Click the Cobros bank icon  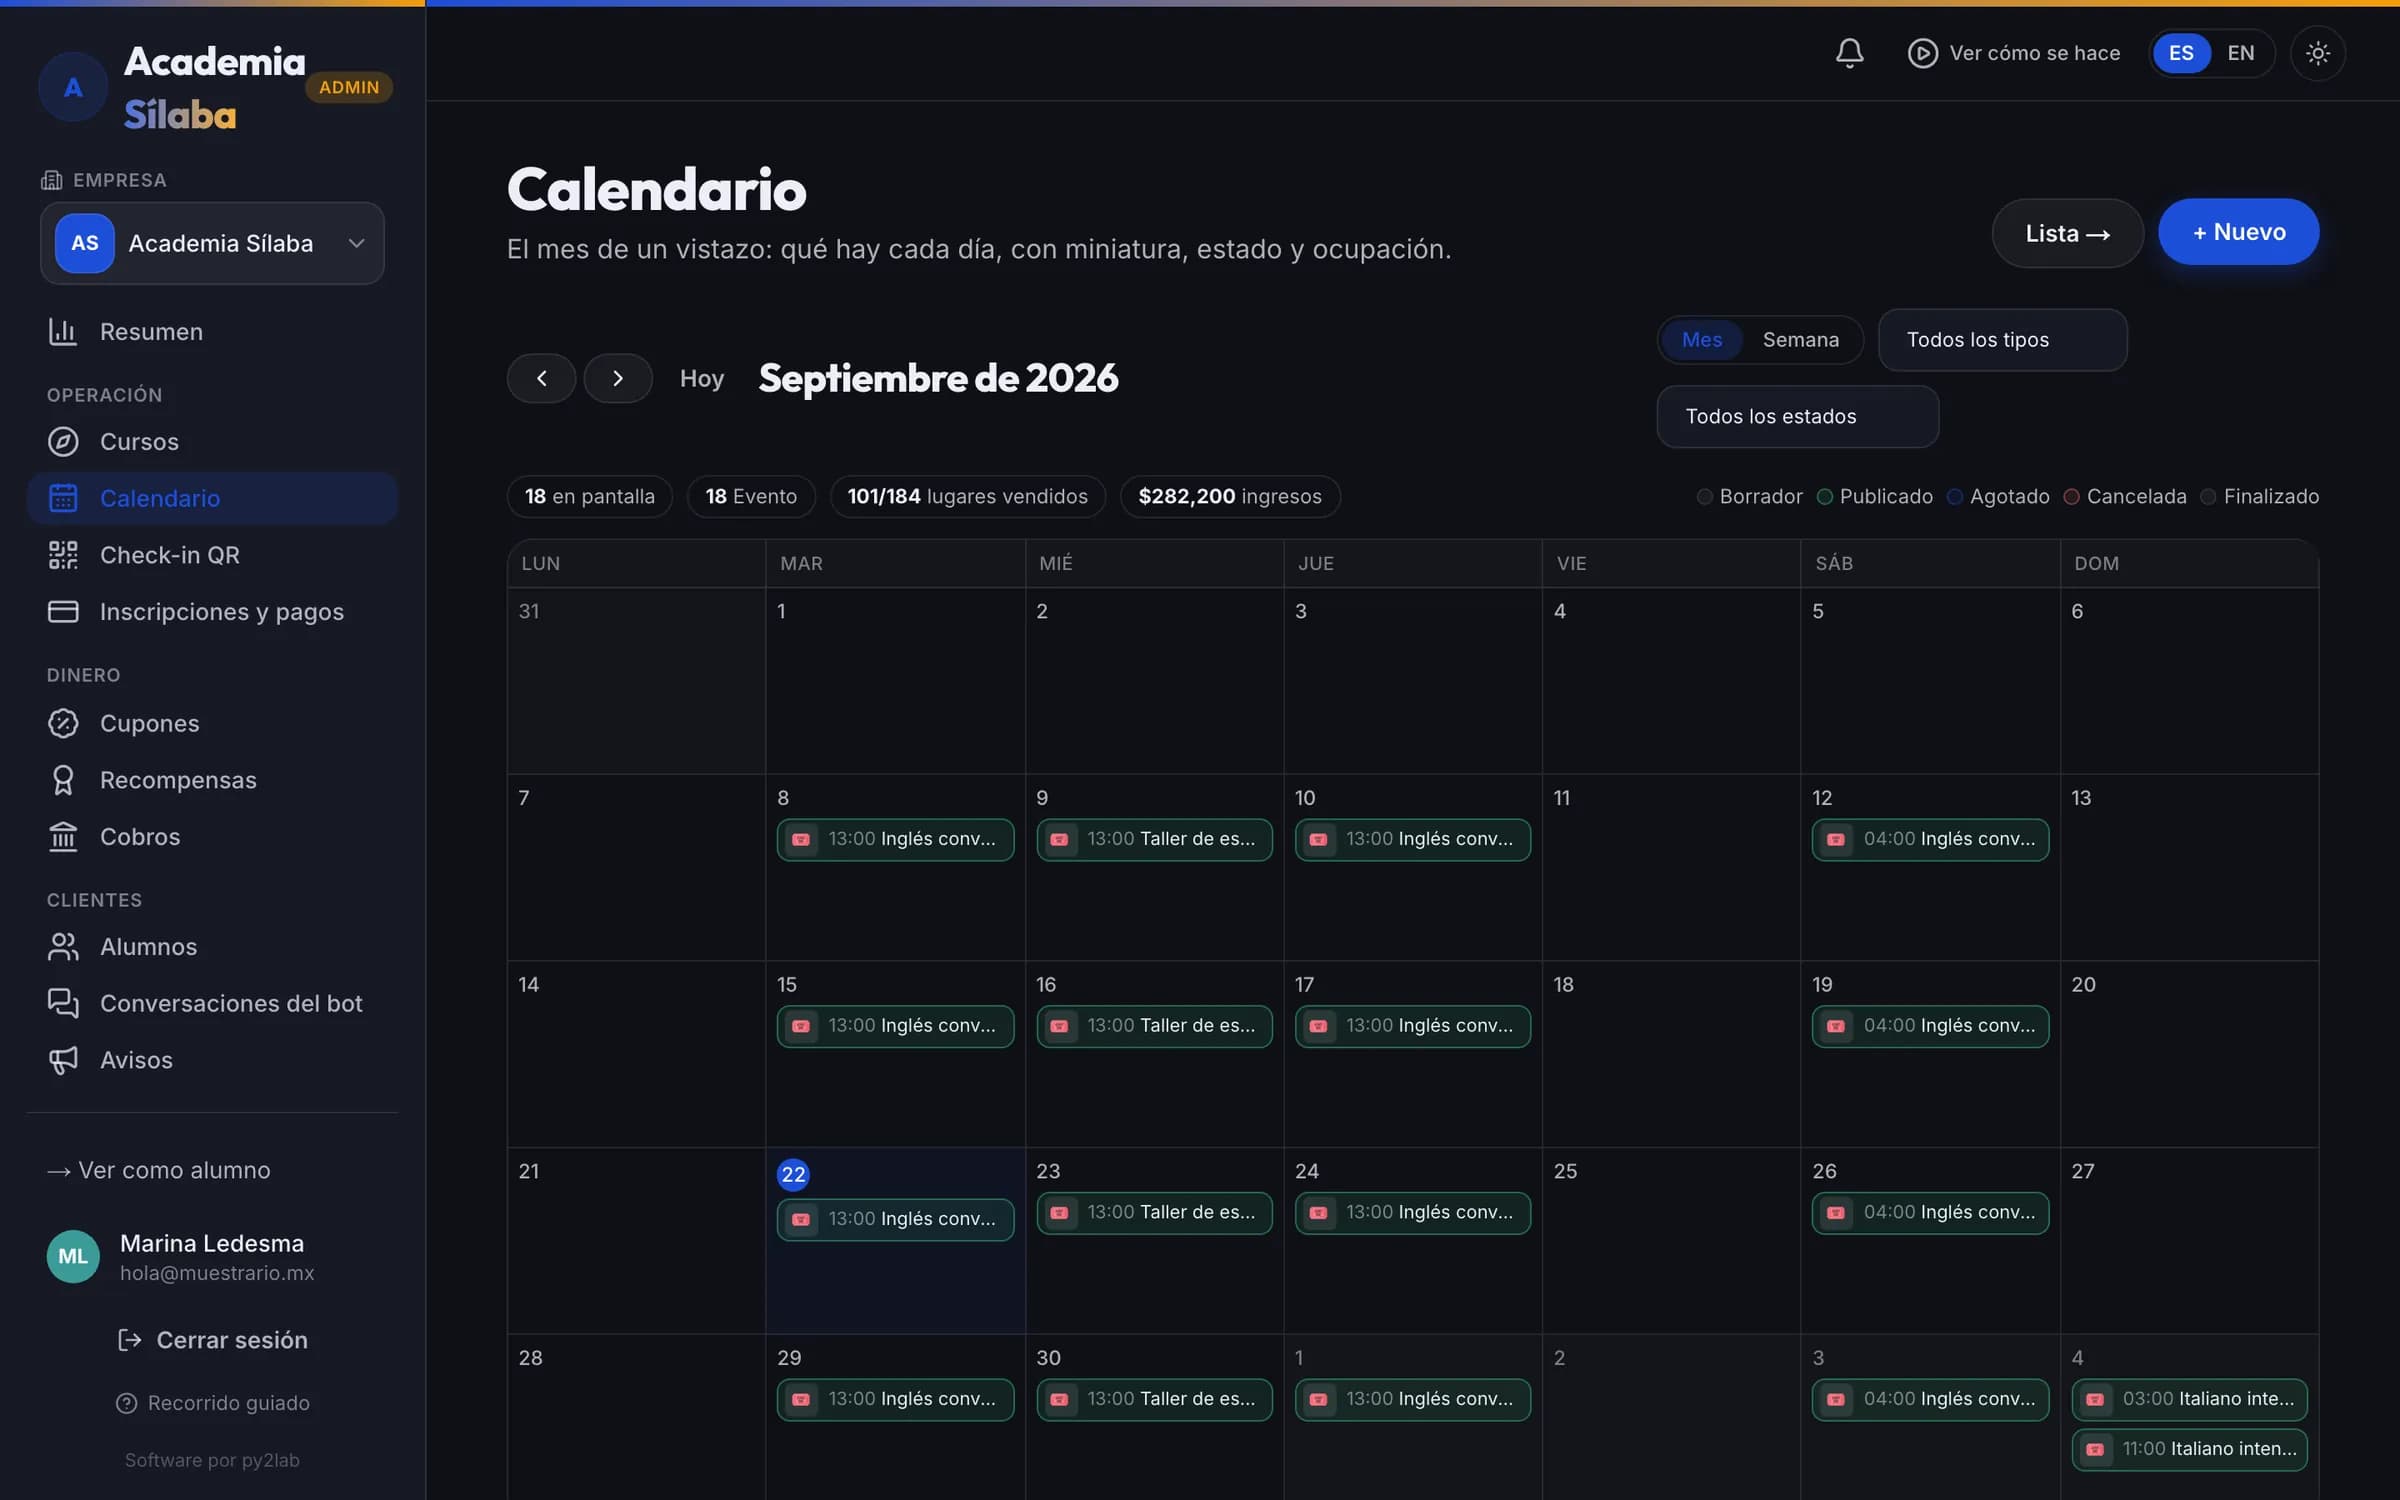63,836
